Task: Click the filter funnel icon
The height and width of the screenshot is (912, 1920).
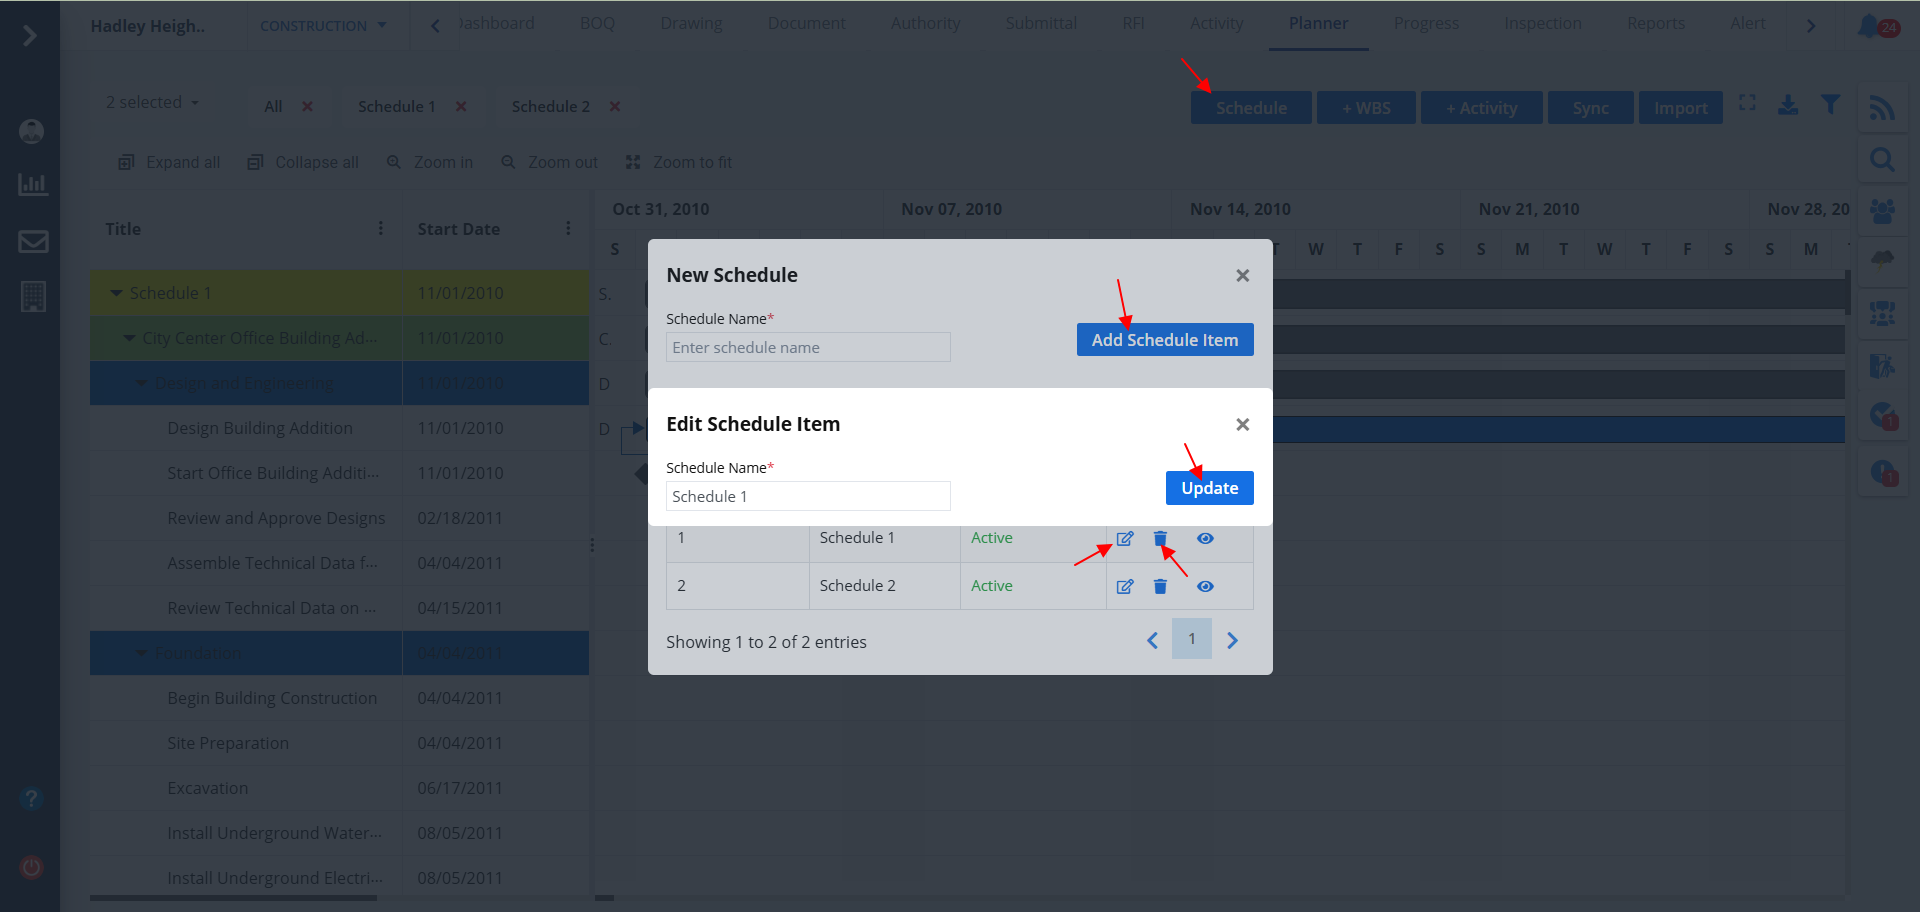Action: [x=1830, y=105]
